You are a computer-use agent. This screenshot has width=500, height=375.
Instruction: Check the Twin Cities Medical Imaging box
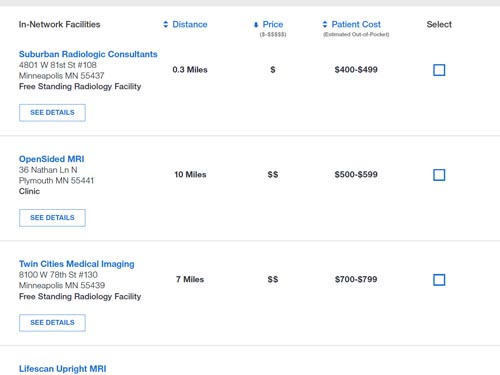click(x=439, y=280)
